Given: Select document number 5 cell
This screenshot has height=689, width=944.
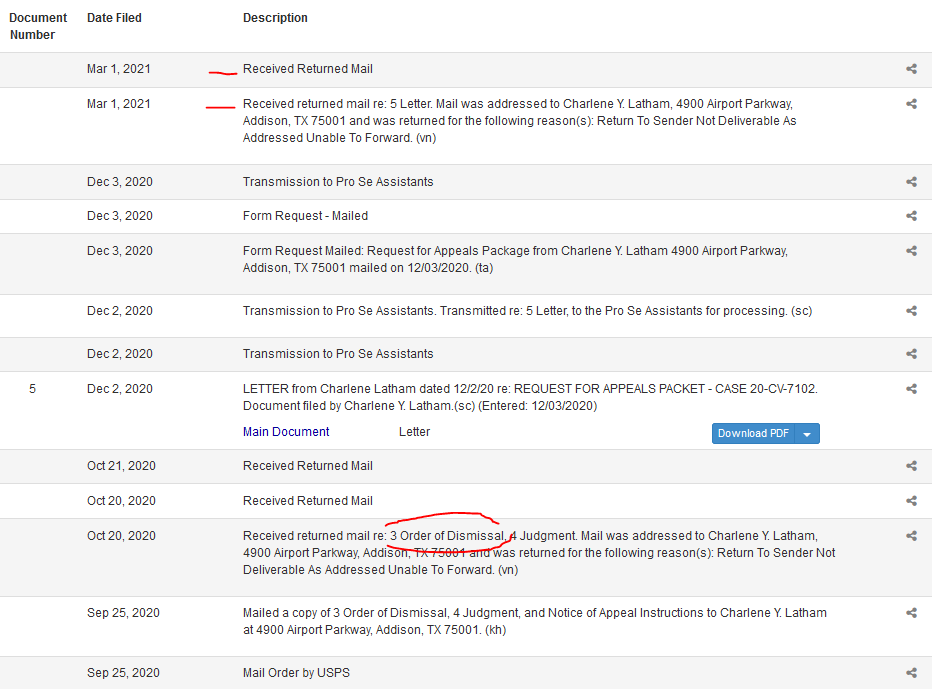Looking at the screenshot, I should [x=33, y=389].
